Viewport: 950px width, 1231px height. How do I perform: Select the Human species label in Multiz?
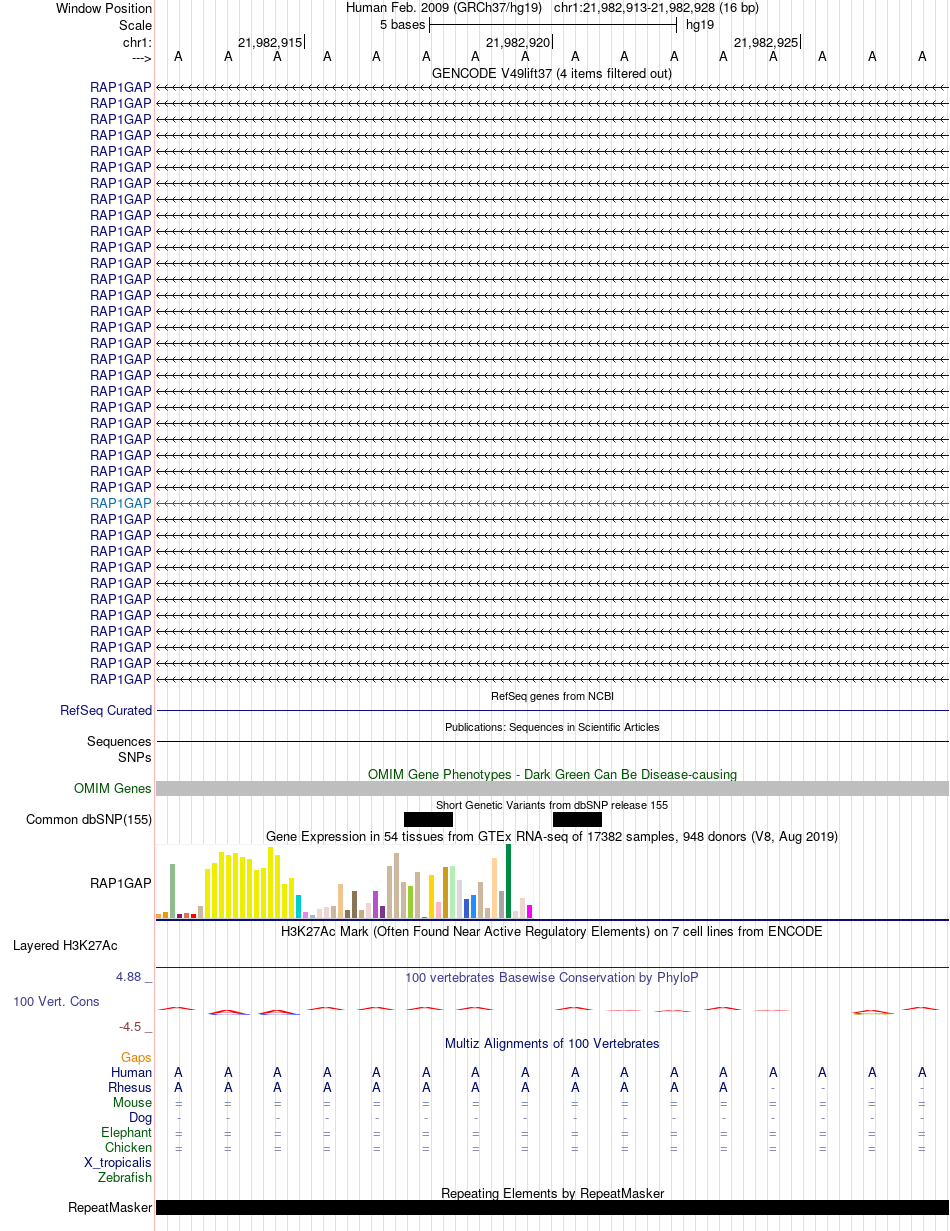click(132, 1073)
